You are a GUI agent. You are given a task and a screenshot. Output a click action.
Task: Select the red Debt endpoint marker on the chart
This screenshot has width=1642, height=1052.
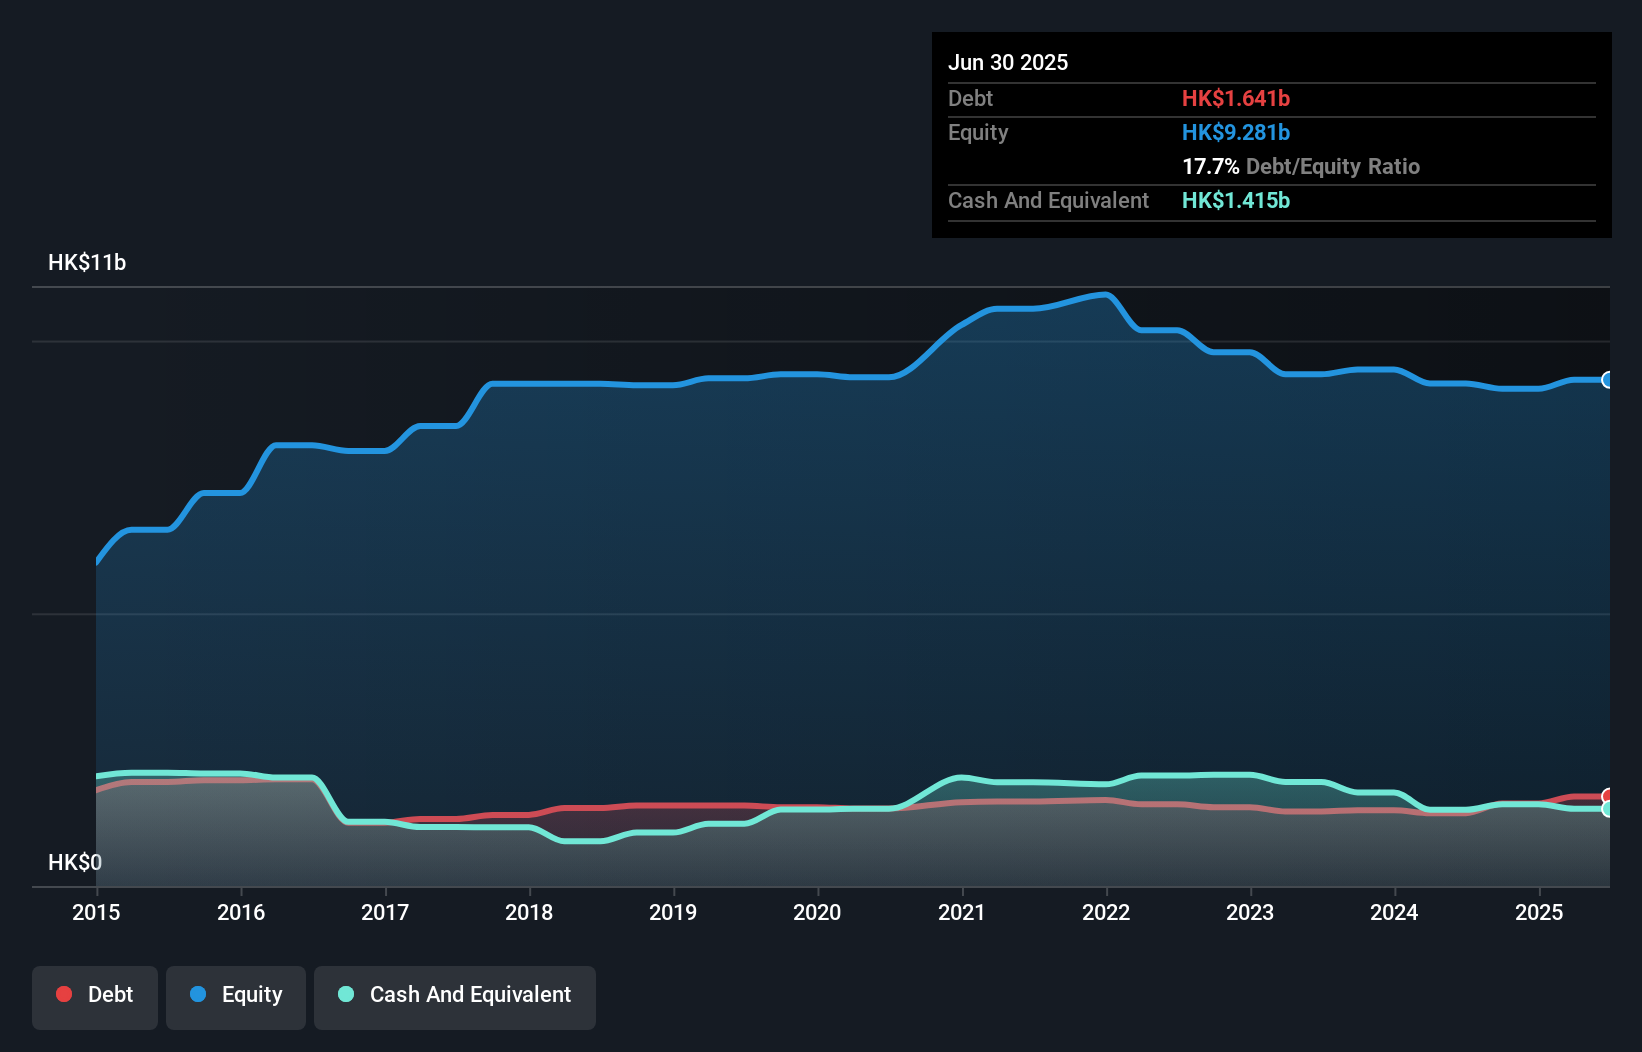(1608, 796)
